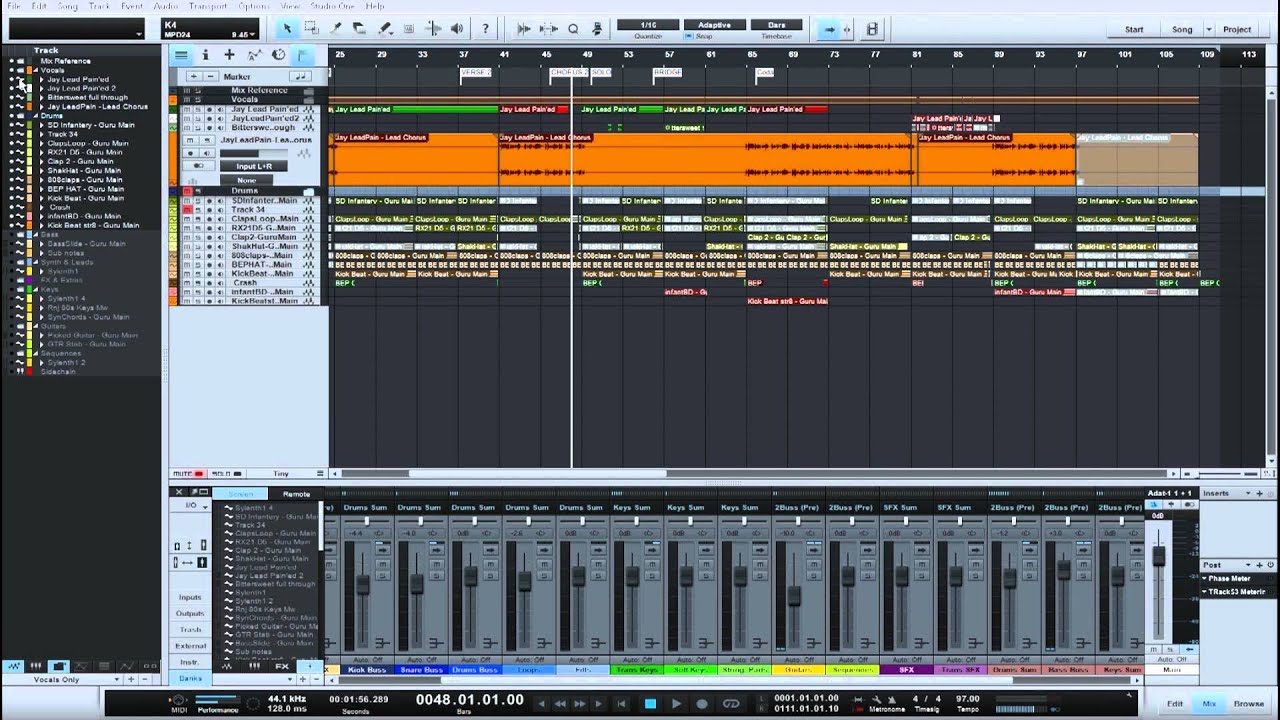This screenshot has width=1280, height=720.
Task: Click the question mark help icon
Action: [486, 29]
